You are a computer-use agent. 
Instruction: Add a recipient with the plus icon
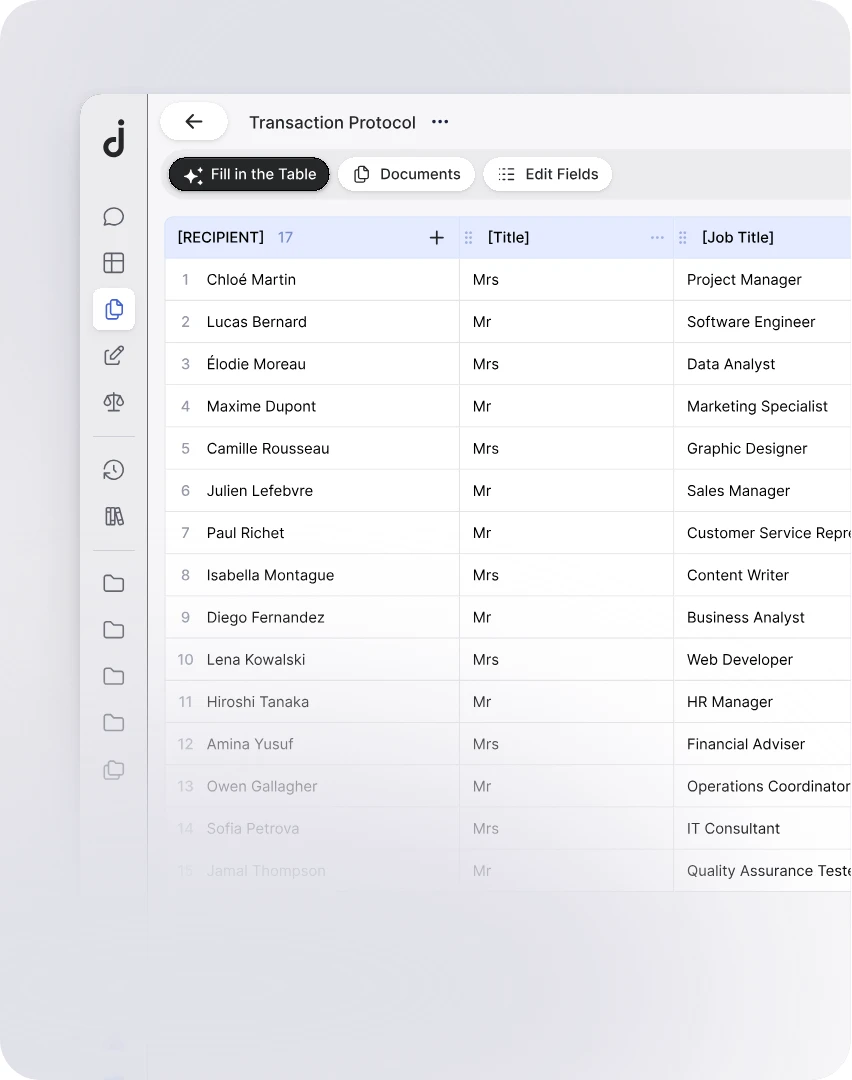(437, 238)
